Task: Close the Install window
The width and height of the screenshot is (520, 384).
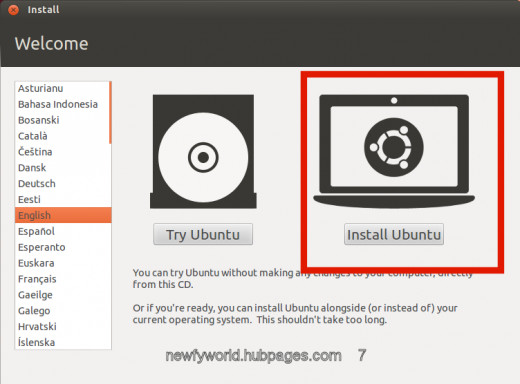Action: pyautogui.click(x=13, y=10)
